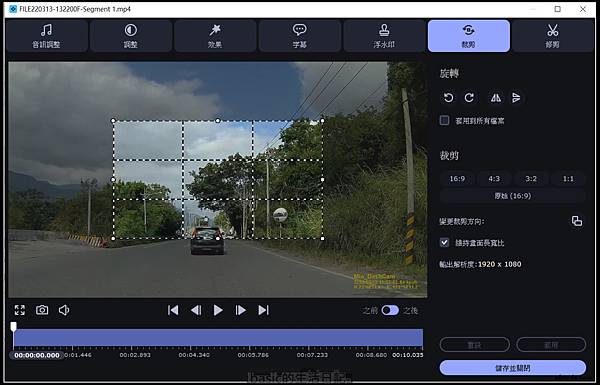Open the 效果 effects tab
Viewport: 600px width, 385px height.
point(215,36)
